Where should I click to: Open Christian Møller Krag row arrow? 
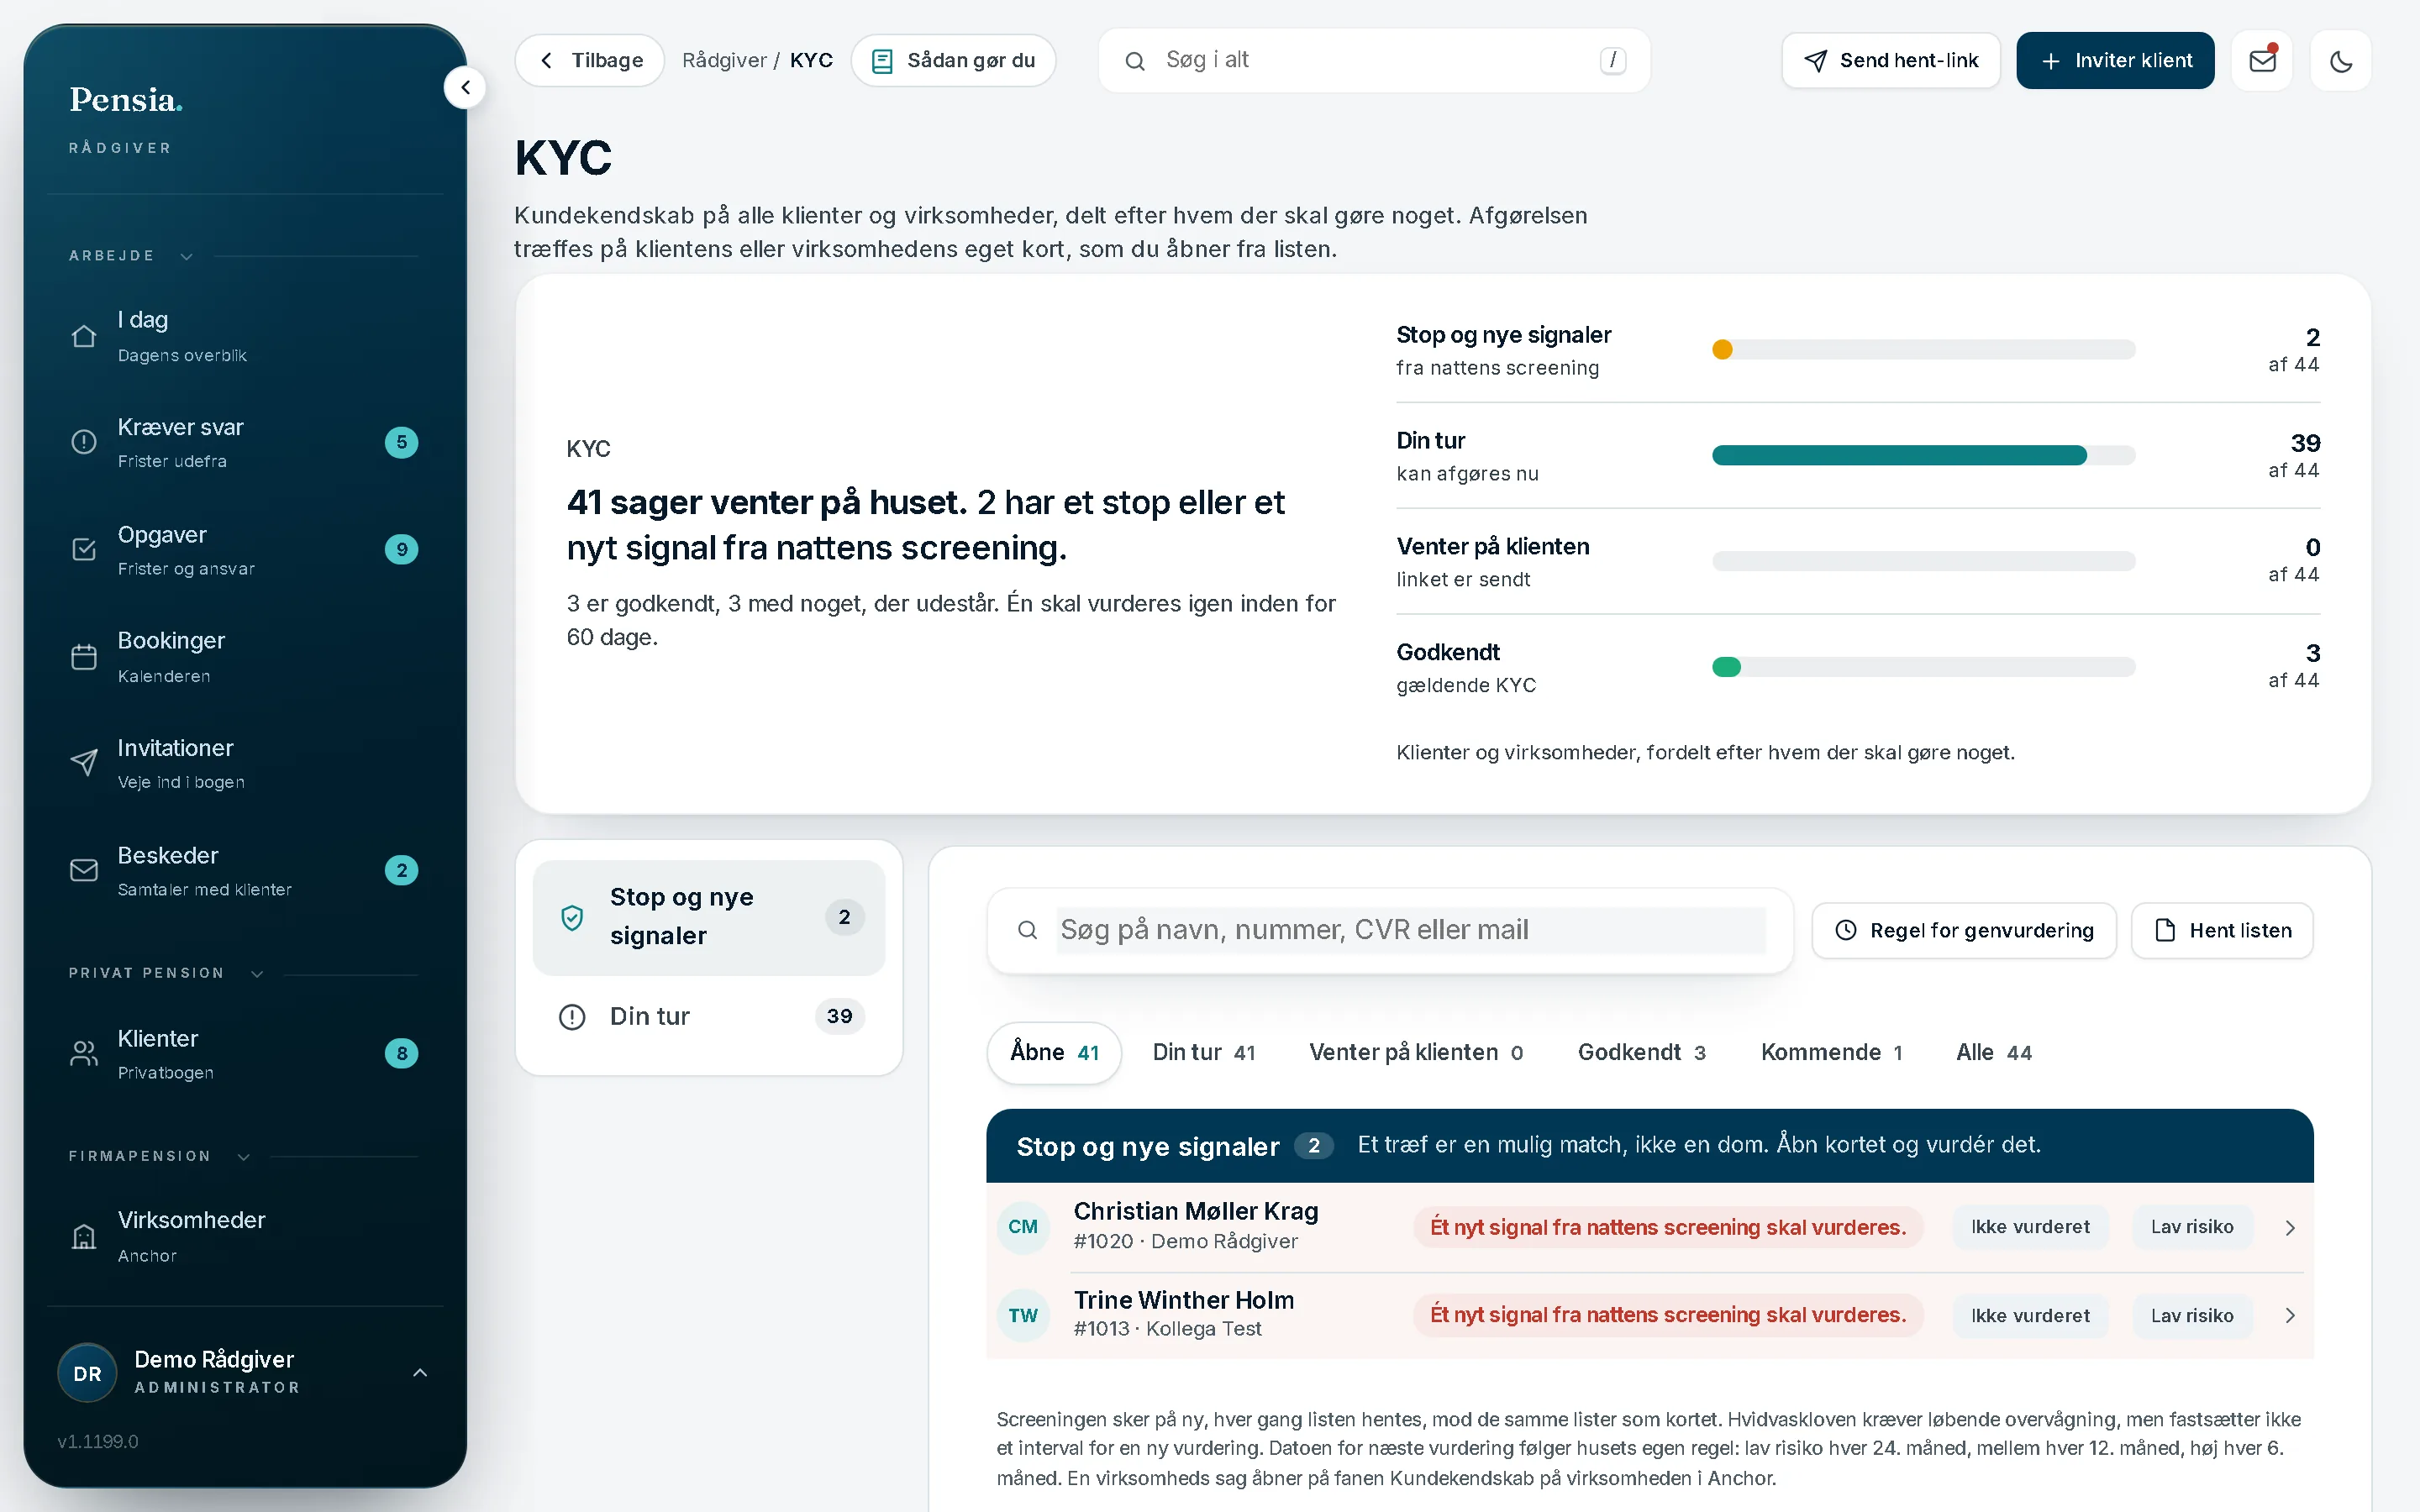click(2289, 1227)
